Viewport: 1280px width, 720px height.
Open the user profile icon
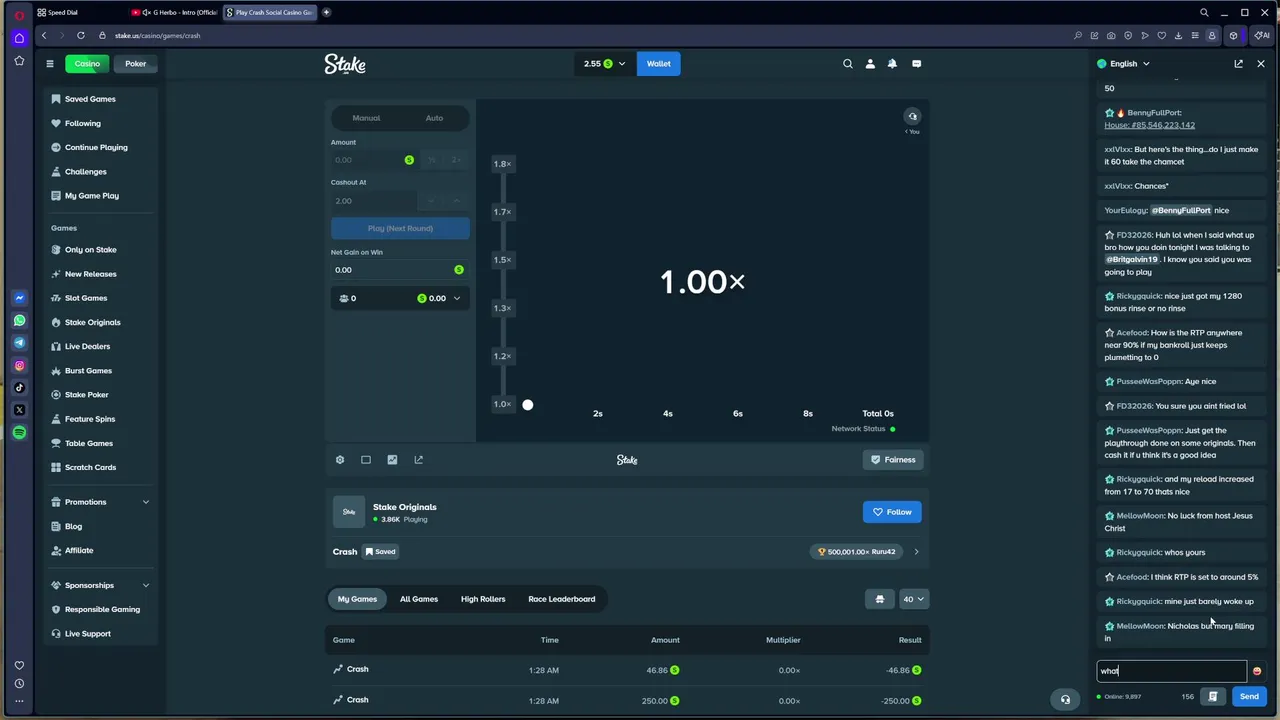coord(870,64)
